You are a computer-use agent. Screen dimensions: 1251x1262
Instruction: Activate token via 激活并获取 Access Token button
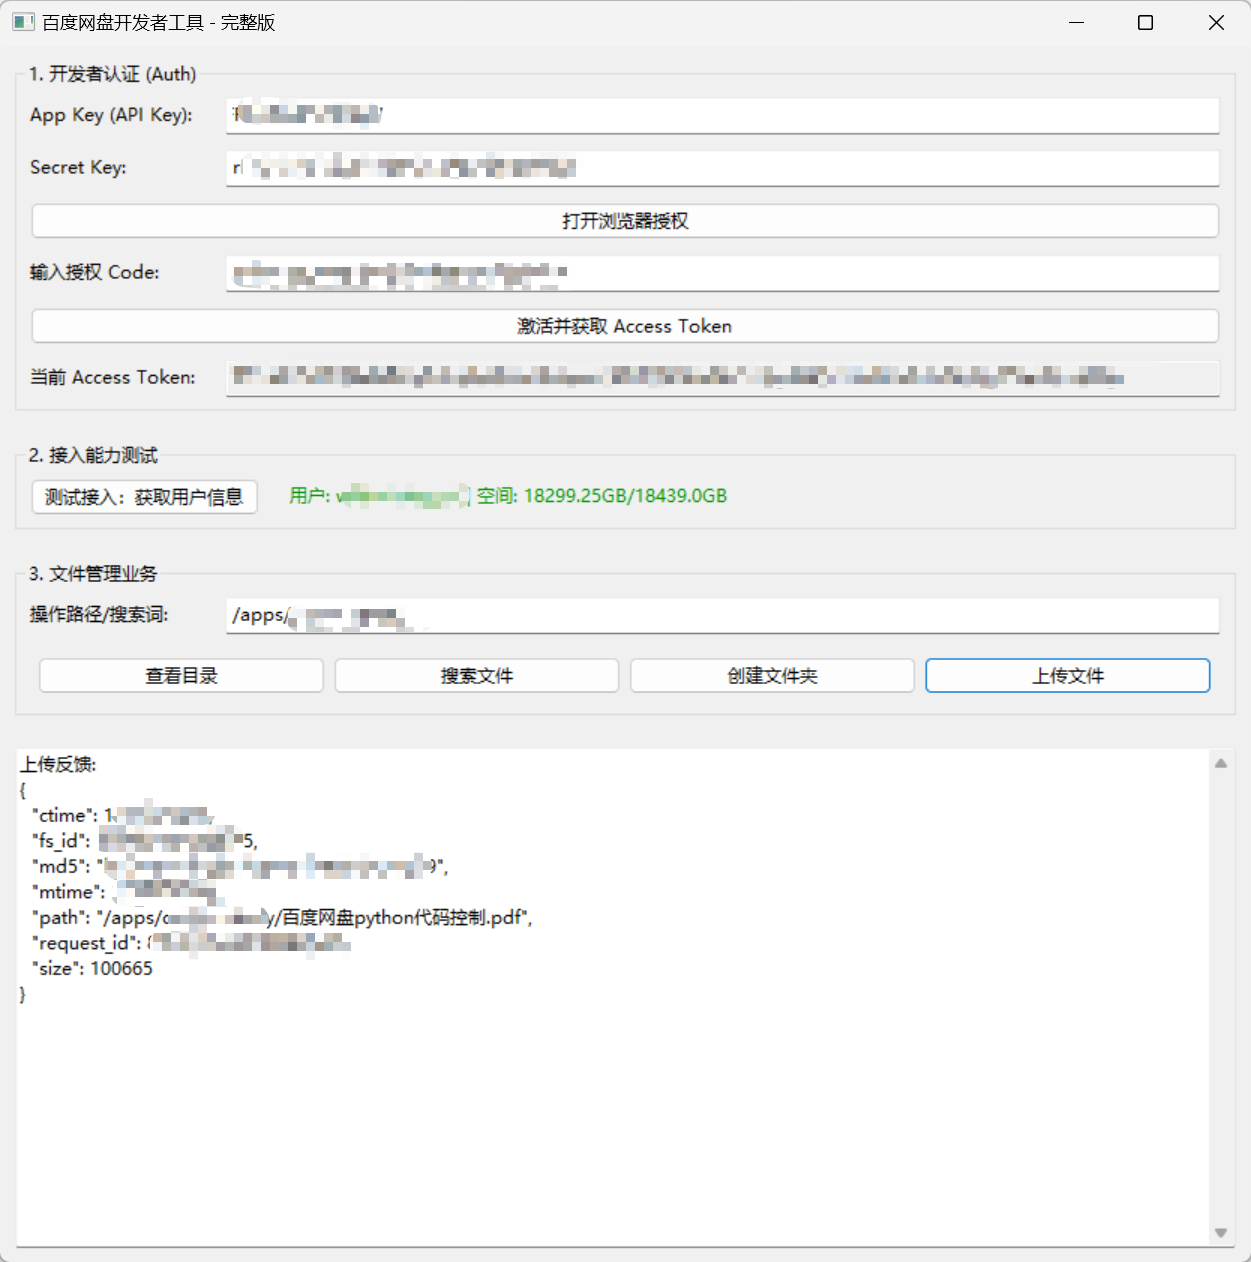[x=625, y=326]
